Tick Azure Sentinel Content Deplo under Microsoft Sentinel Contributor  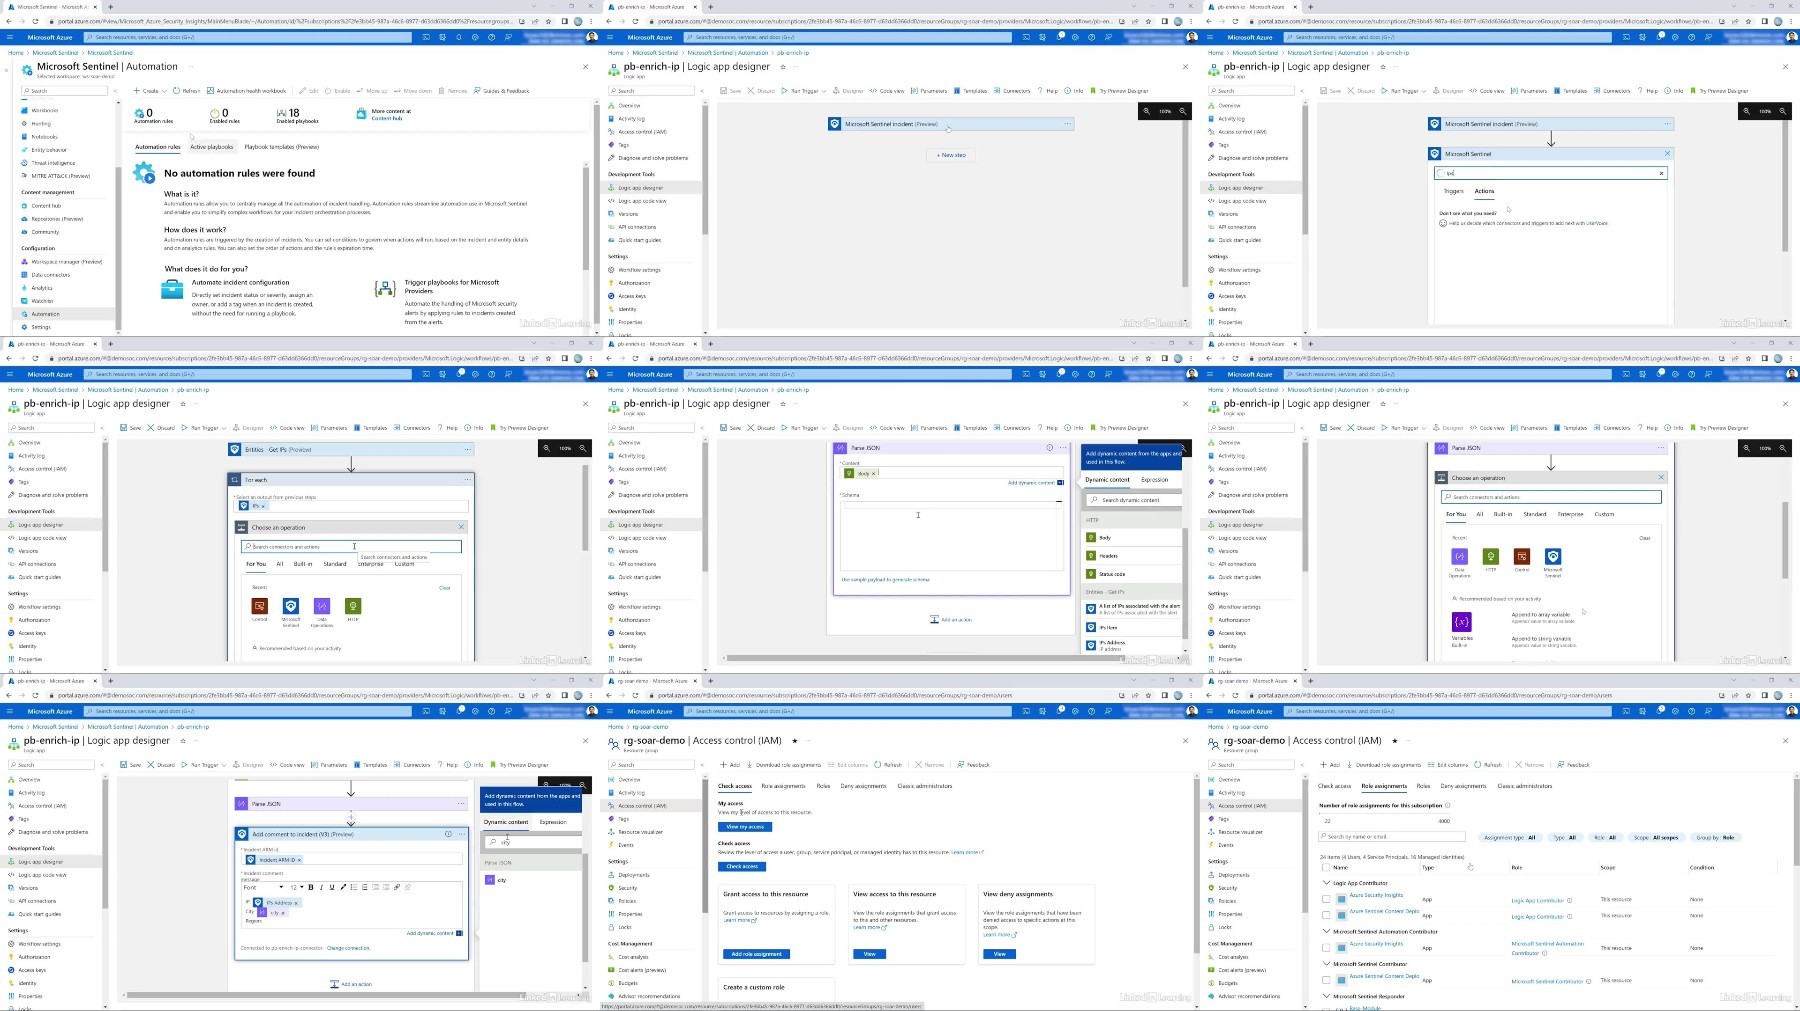1326,980
